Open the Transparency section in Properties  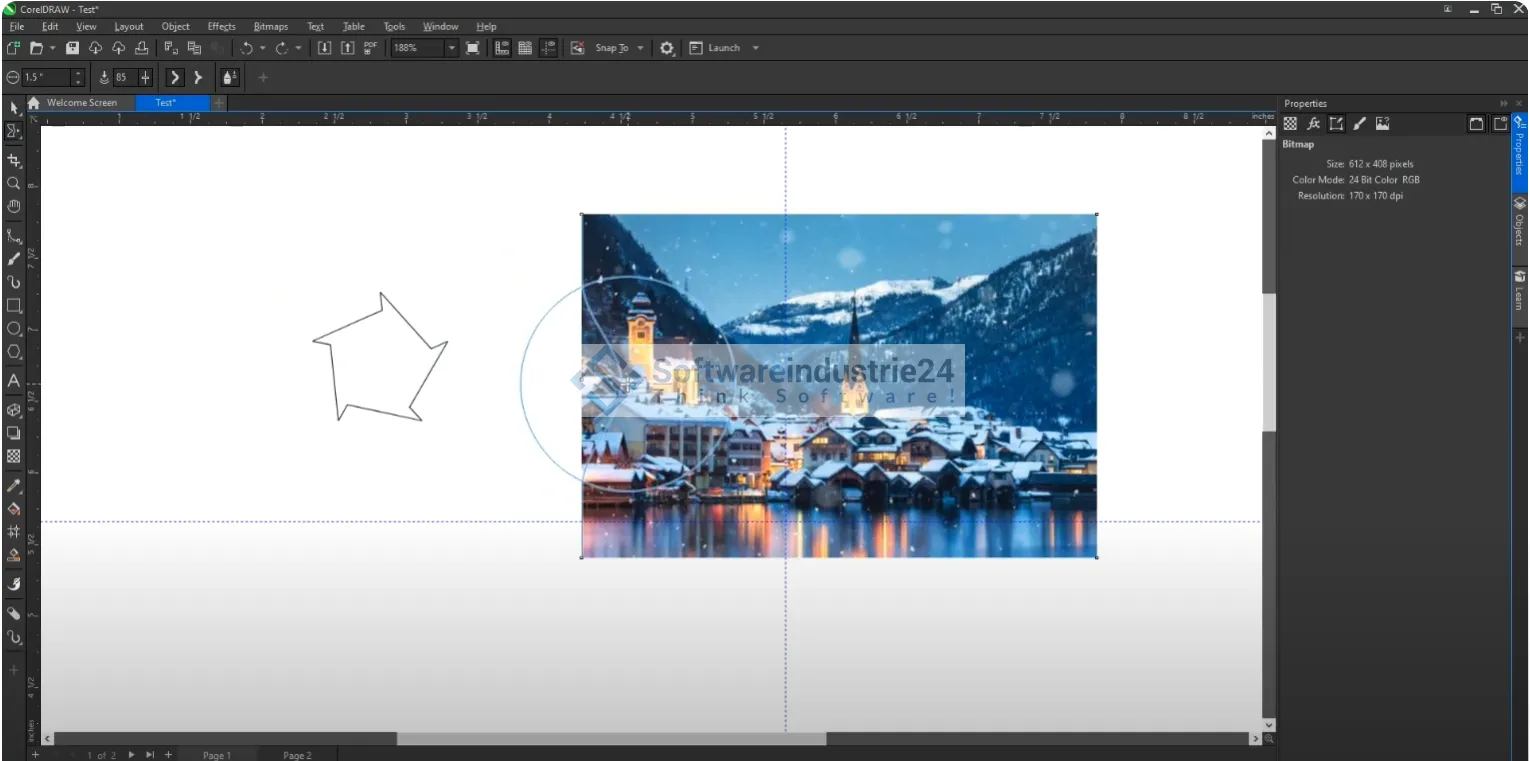pyautogui.click(x=1290, y=124)
